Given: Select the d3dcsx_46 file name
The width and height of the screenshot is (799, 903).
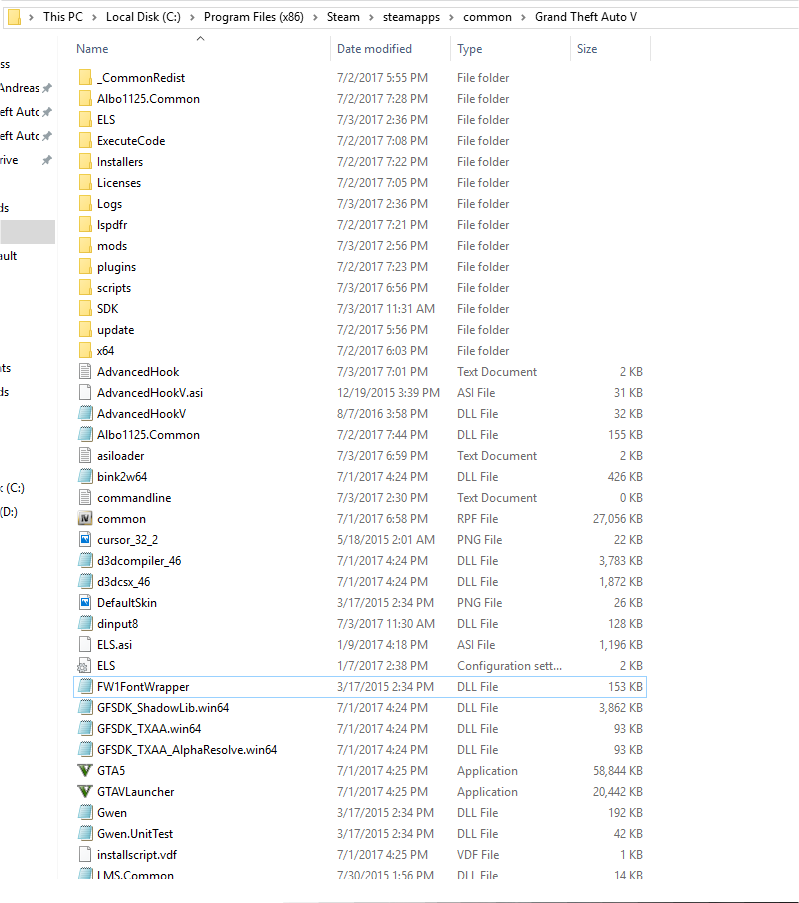Looking at the screenshot, I should click(123, 582).
